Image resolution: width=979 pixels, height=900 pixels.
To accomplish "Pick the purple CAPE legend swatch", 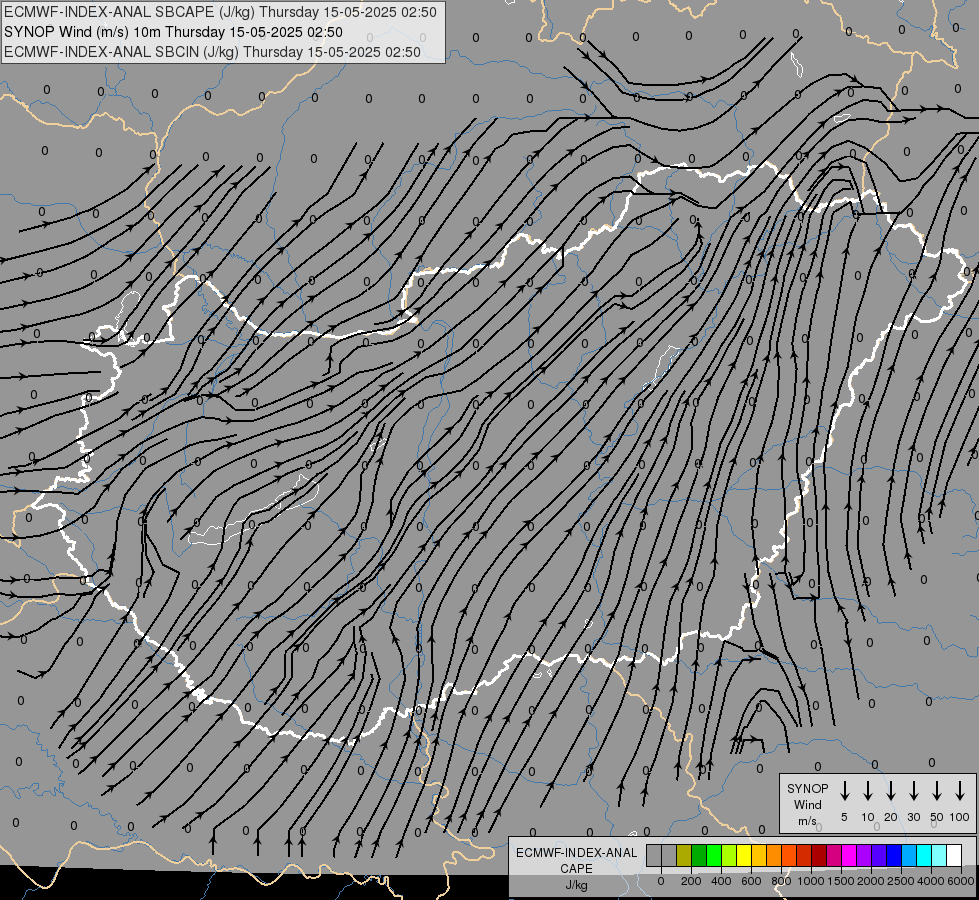I will pyautogui.click(x=863, y=855).
